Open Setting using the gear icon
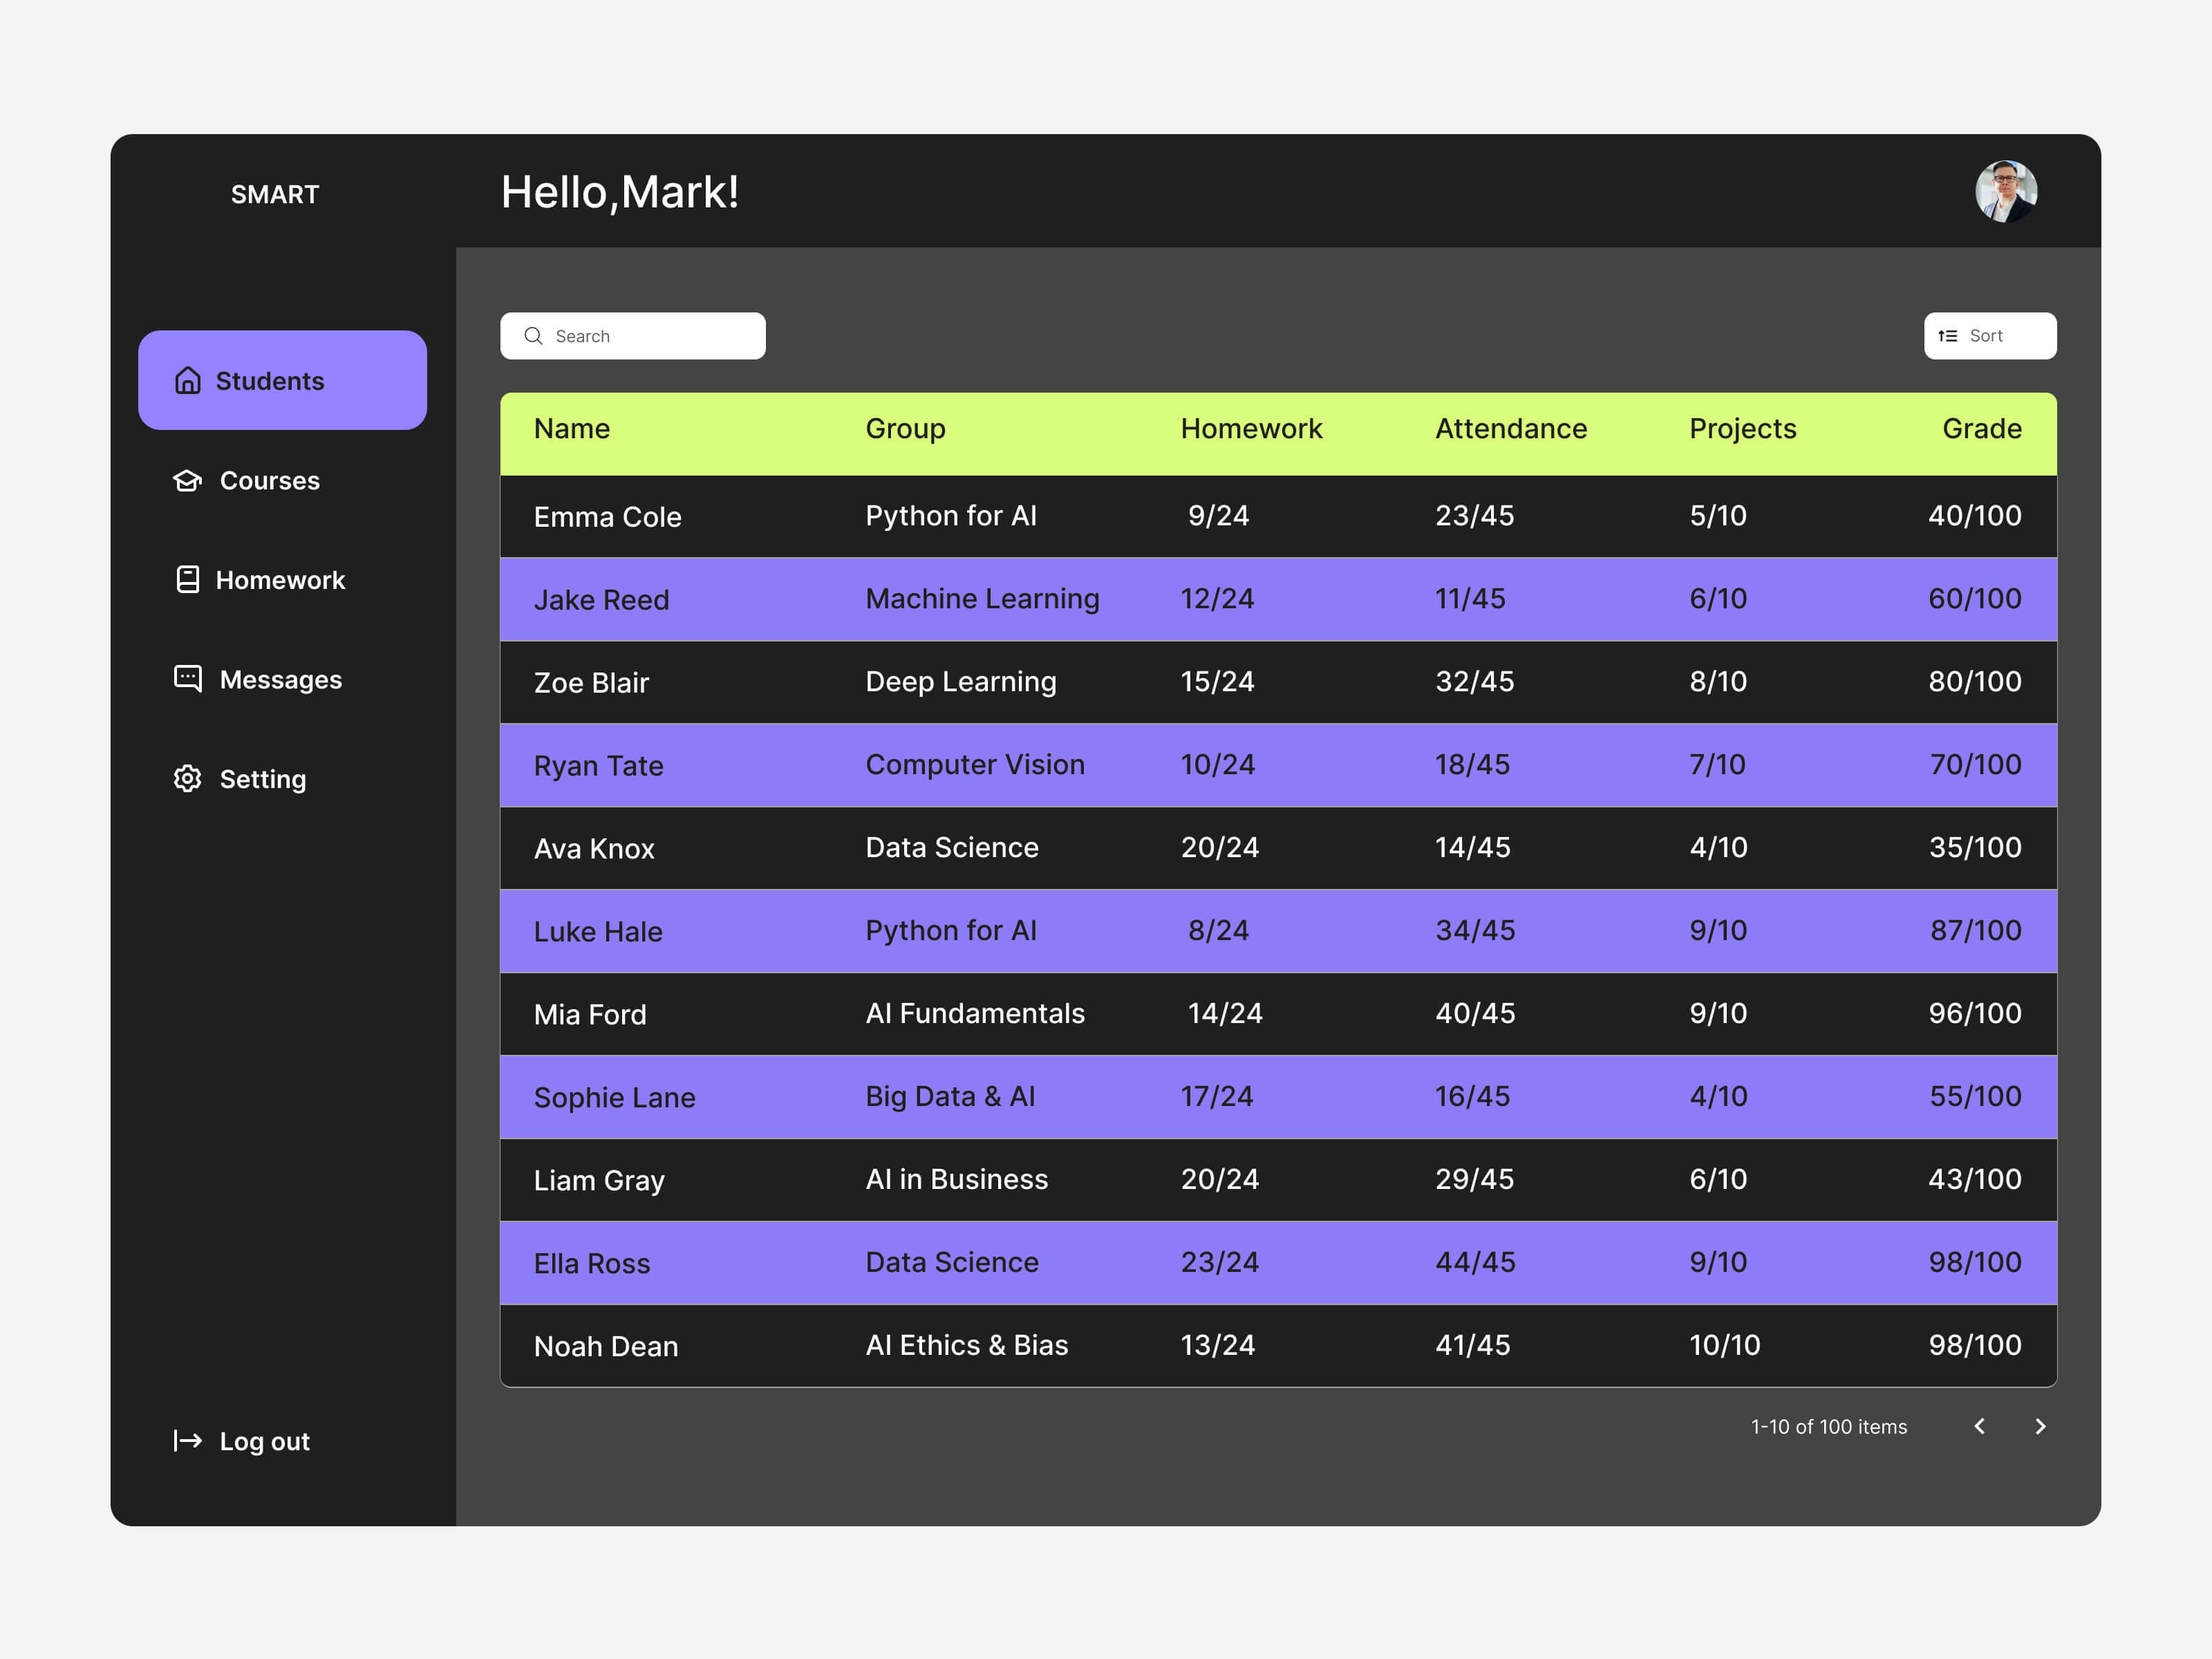 coord(189,779)
